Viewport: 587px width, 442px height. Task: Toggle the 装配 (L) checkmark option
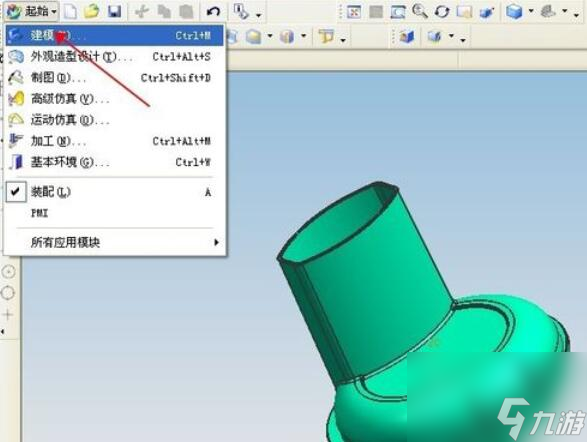(x=16, y=192)
